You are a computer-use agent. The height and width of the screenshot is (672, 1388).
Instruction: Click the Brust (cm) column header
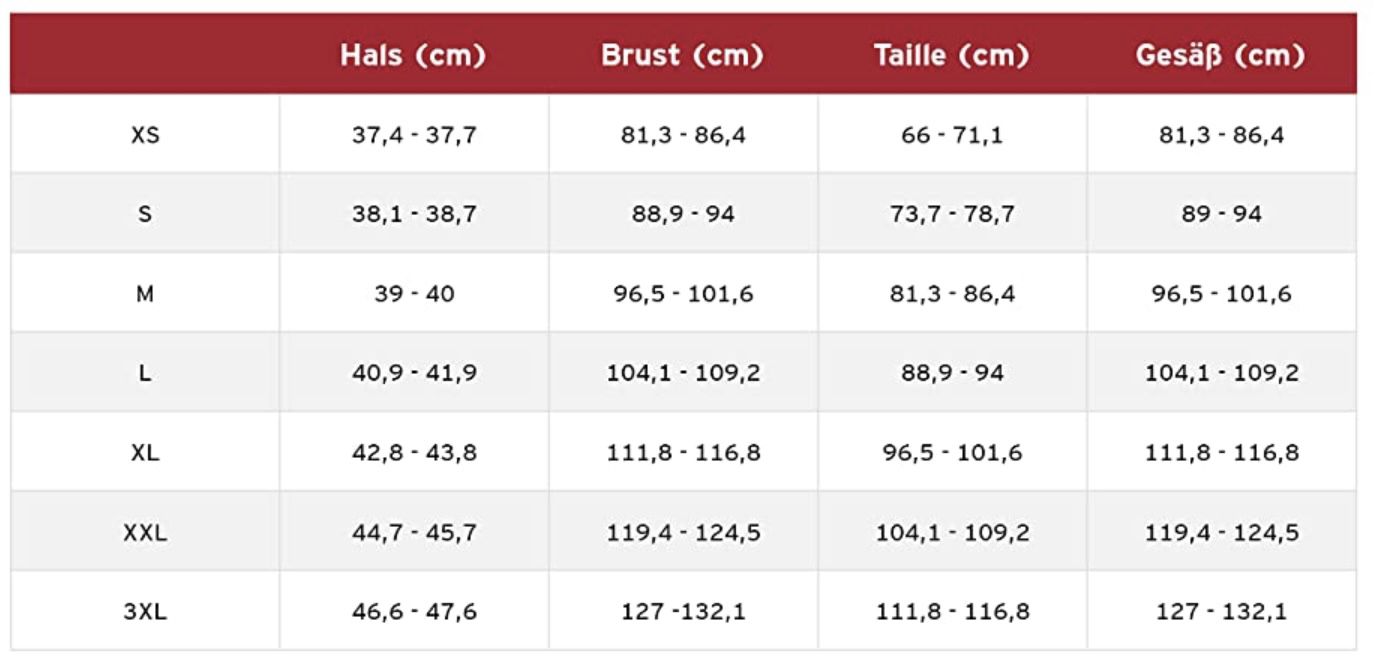pos(682,56)
